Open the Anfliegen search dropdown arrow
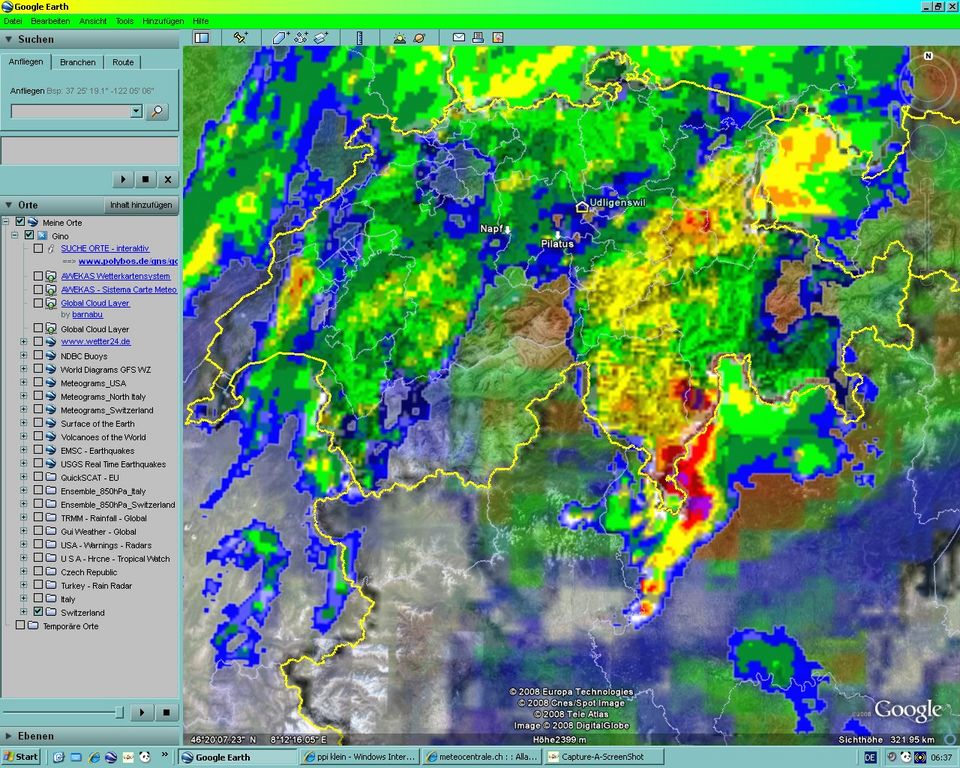 tap(136, 111)
